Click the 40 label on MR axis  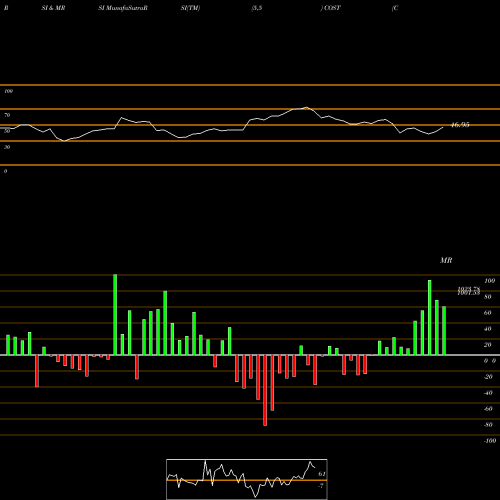[488, 329]
